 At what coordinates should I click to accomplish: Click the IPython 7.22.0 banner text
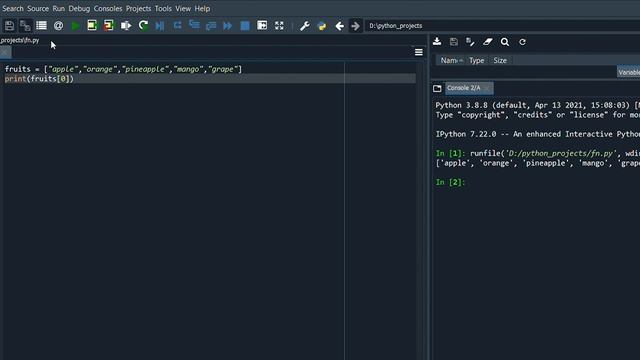tap(538, 134)
